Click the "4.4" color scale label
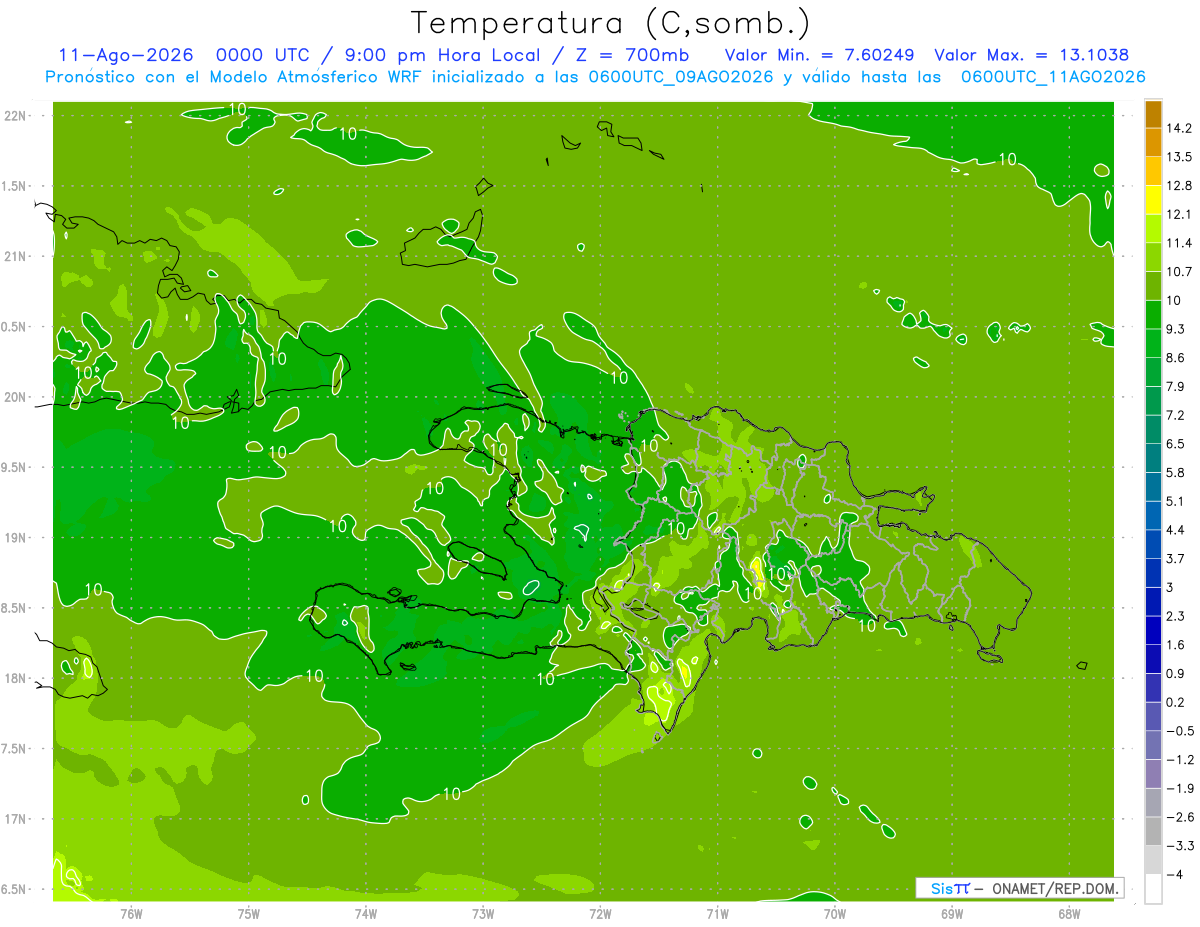The image size is (1200, 927). pos(1175,530)
